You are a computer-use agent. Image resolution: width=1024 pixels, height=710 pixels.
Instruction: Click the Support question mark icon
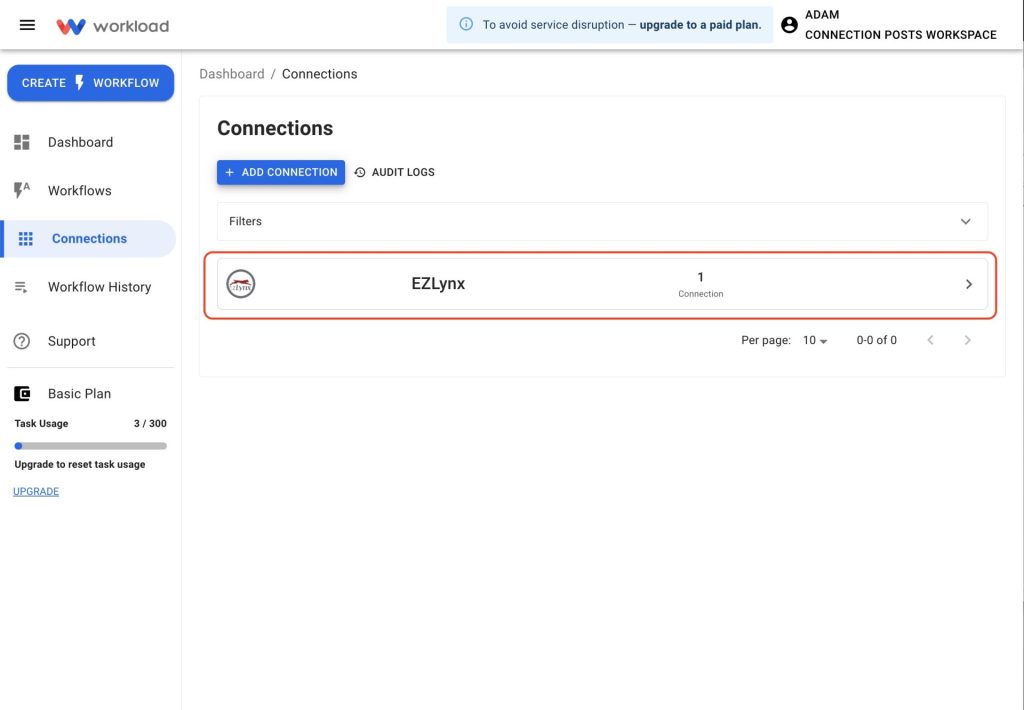tap(22, 341)
